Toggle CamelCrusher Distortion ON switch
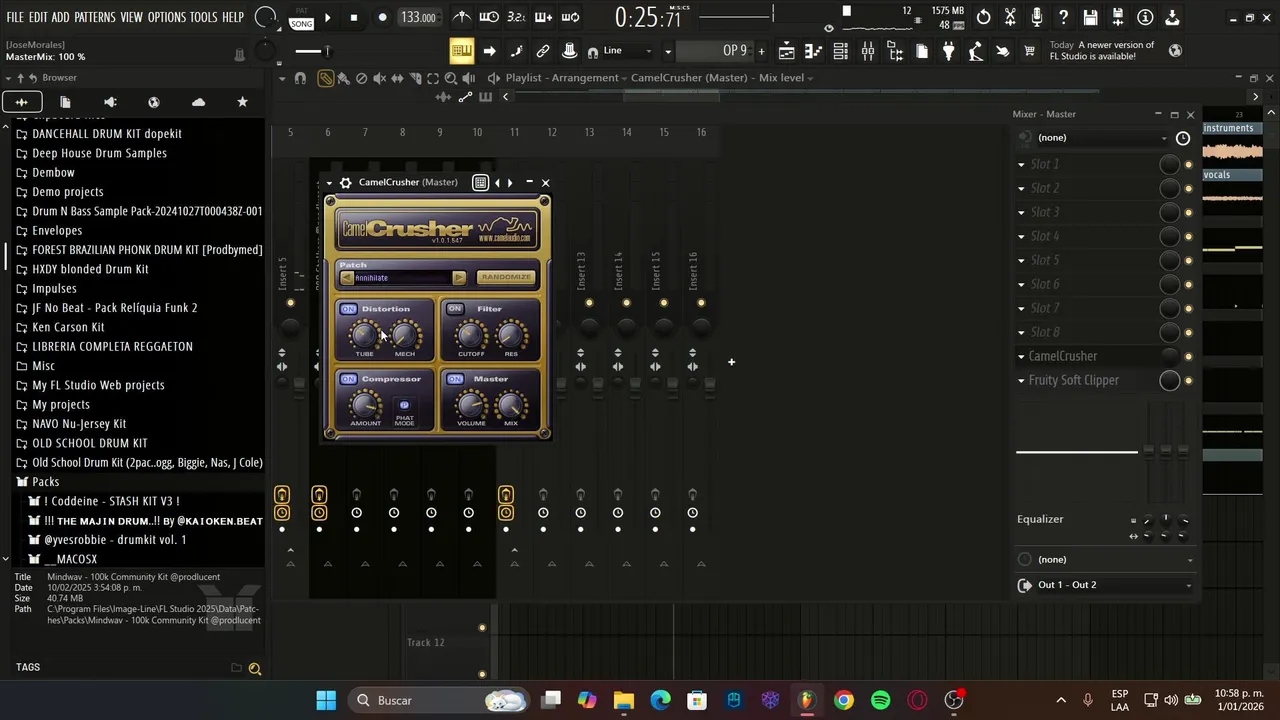The width and height of the screenshot is (1280, 720). pos(348,309)
